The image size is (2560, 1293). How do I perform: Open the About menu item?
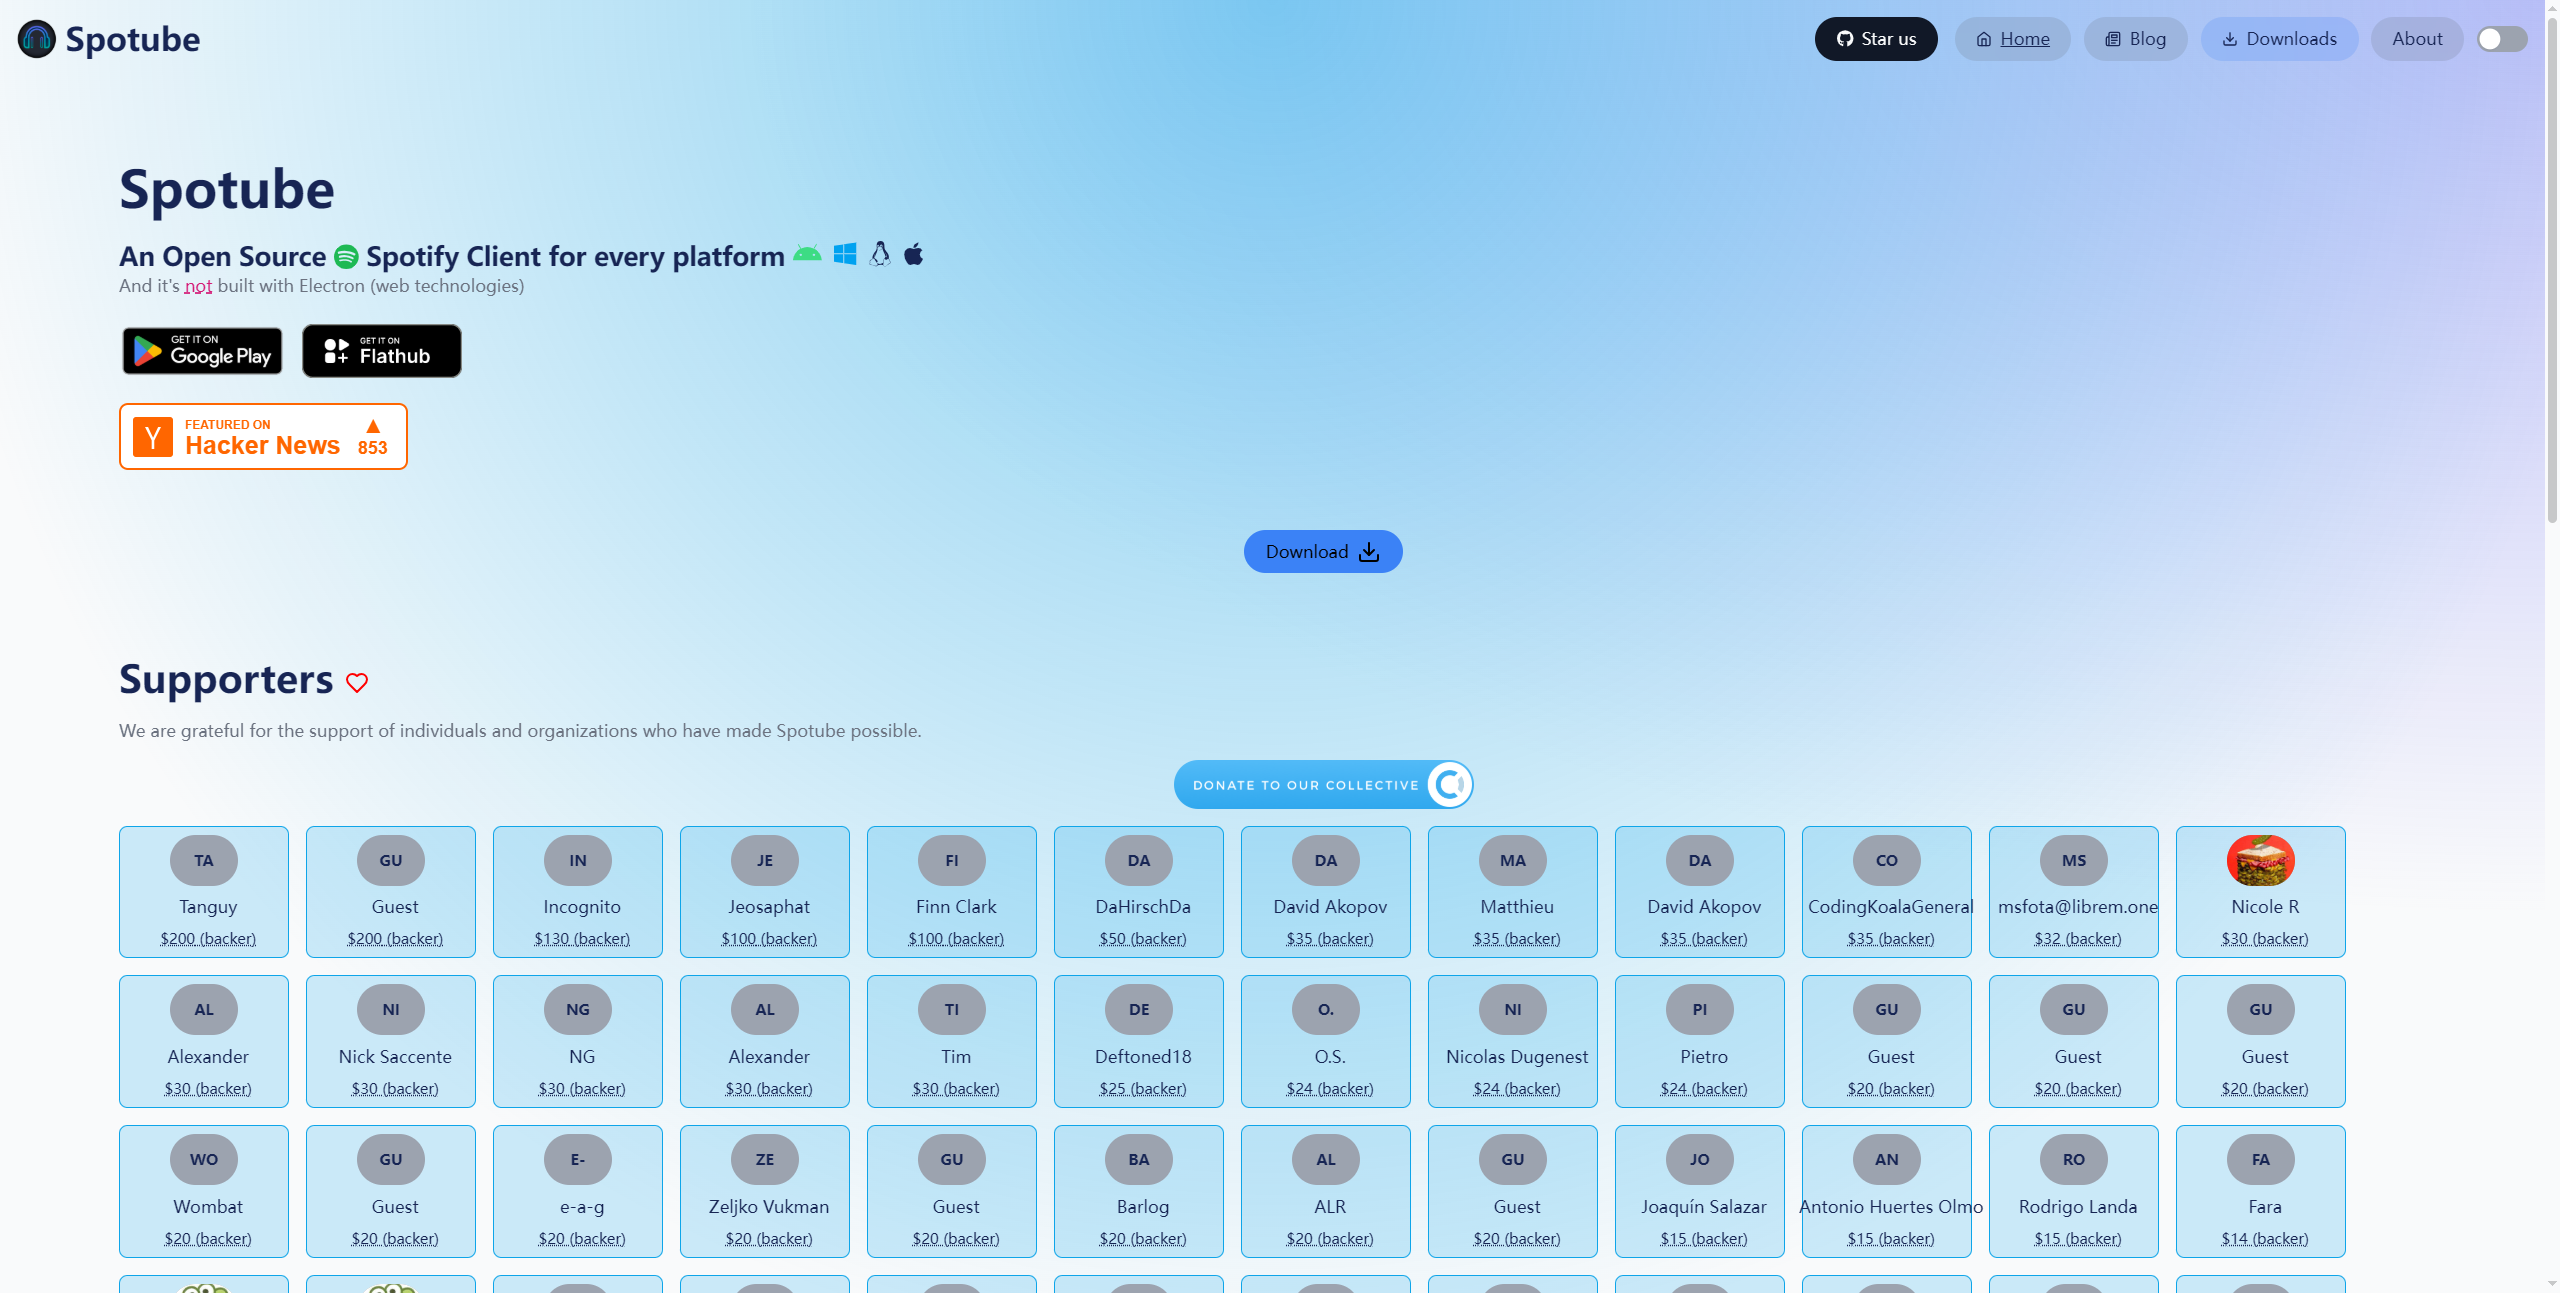(2413, 38)
